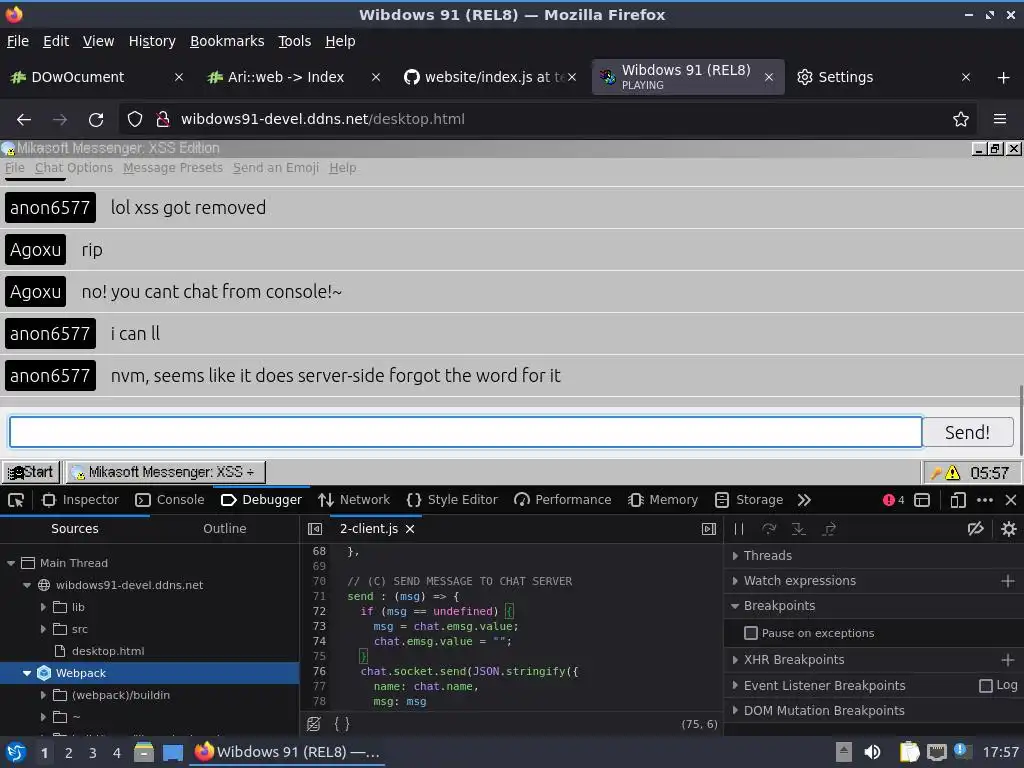This screenshot has height=768, width=1024.
Task: Collapse the Webpack node
Action: point(27,673)
